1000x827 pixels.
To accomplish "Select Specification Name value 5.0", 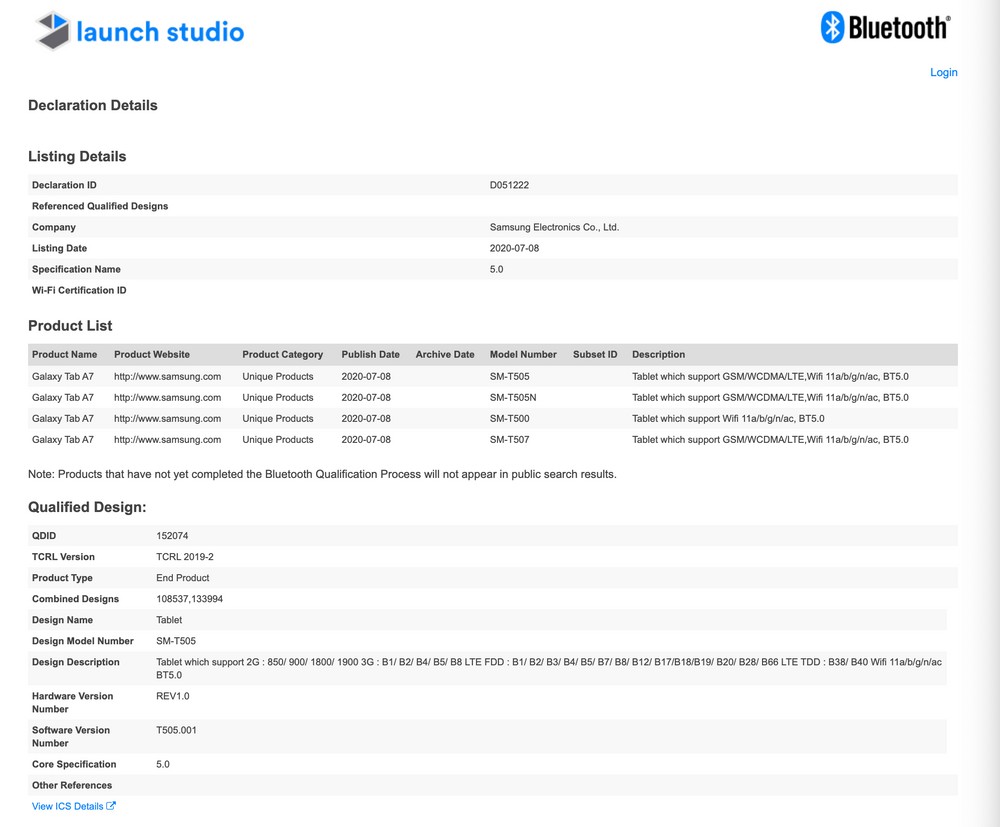I will [496, 269].
